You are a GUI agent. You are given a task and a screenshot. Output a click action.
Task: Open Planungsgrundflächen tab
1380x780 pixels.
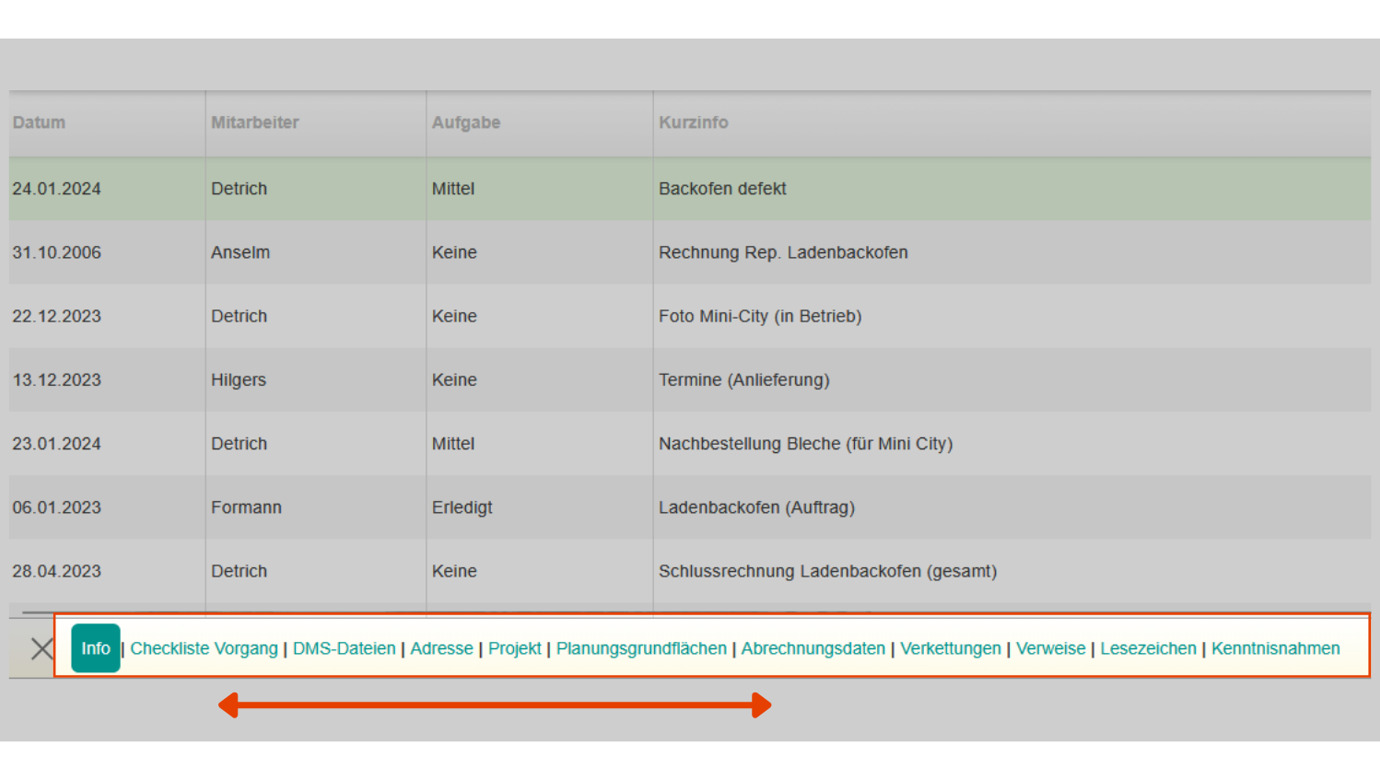click(641, 648)
